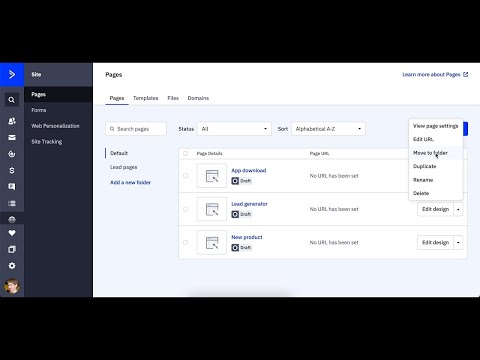
Task: Open the Settings gear icon
Action: tap(12, 266)
